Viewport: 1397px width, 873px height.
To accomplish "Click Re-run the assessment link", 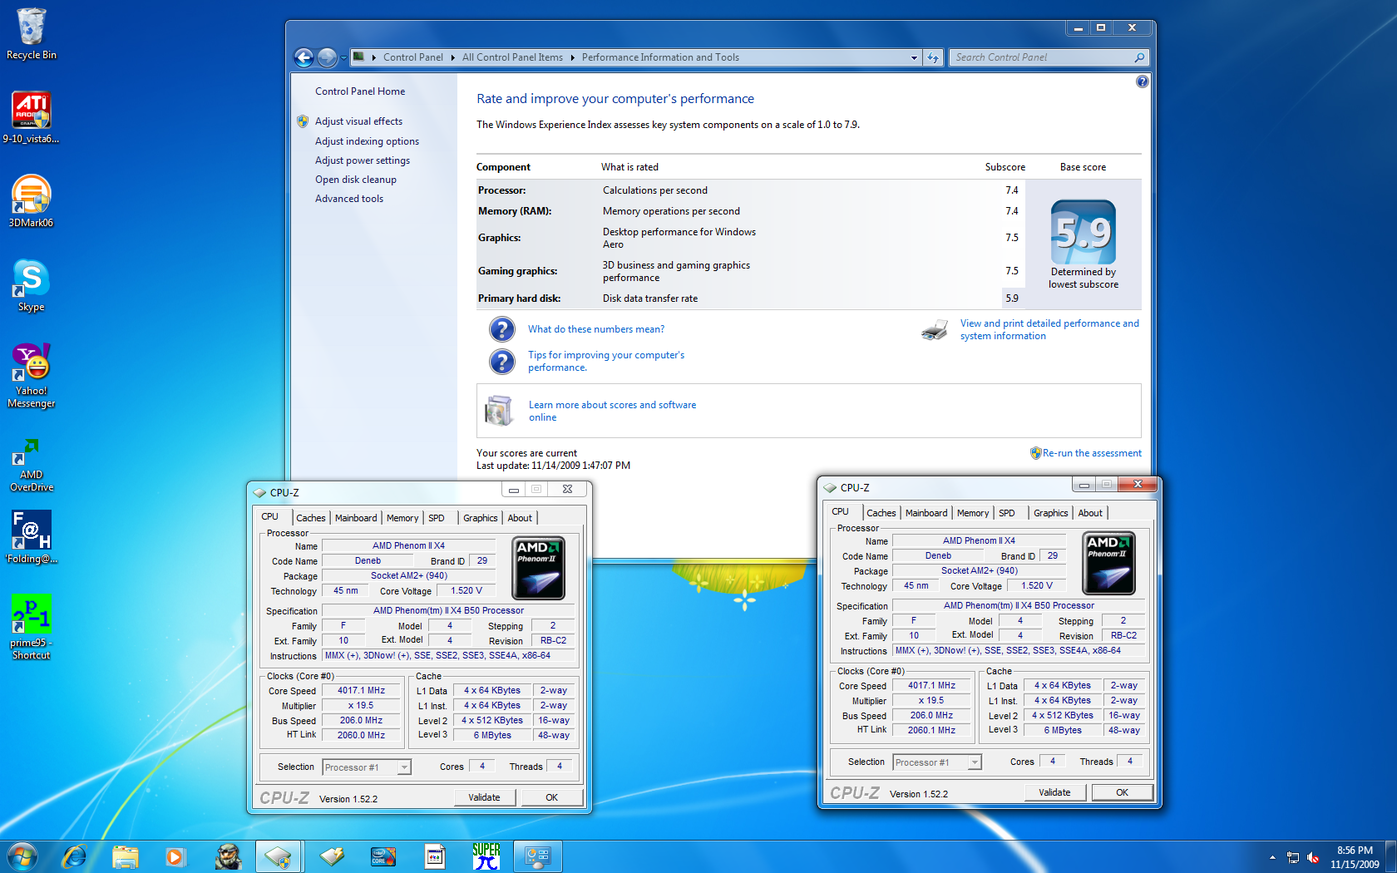I will click(1092, 453).
